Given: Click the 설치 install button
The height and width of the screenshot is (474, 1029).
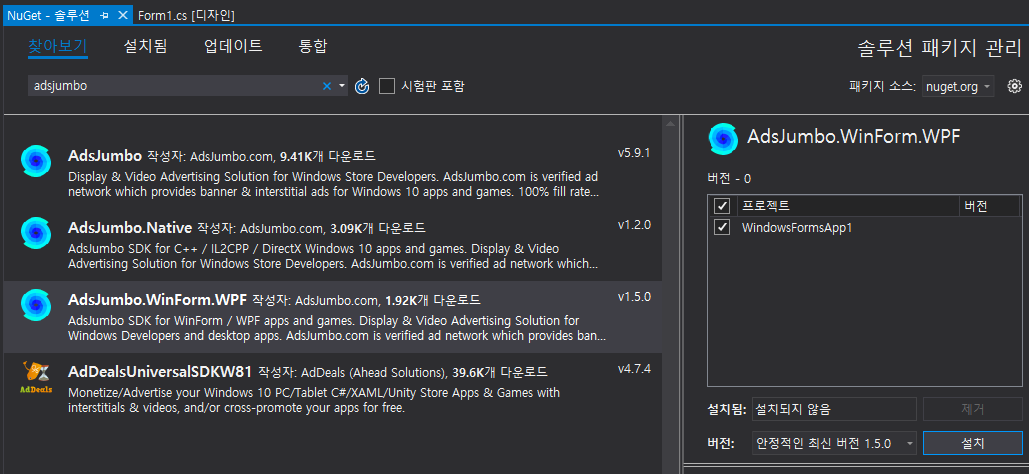Looking at the screenshot, I should pos(973,443).
